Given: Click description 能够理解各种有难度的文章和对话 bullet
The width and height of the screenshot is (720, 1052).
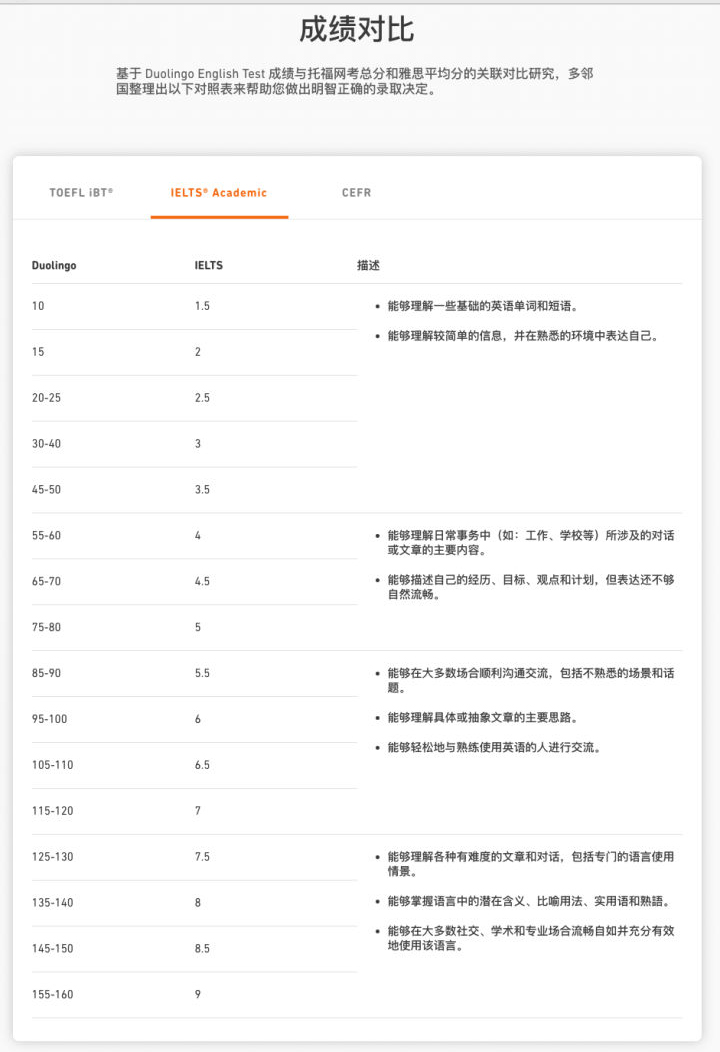Looking at the screenshot, I should point(531,864).
